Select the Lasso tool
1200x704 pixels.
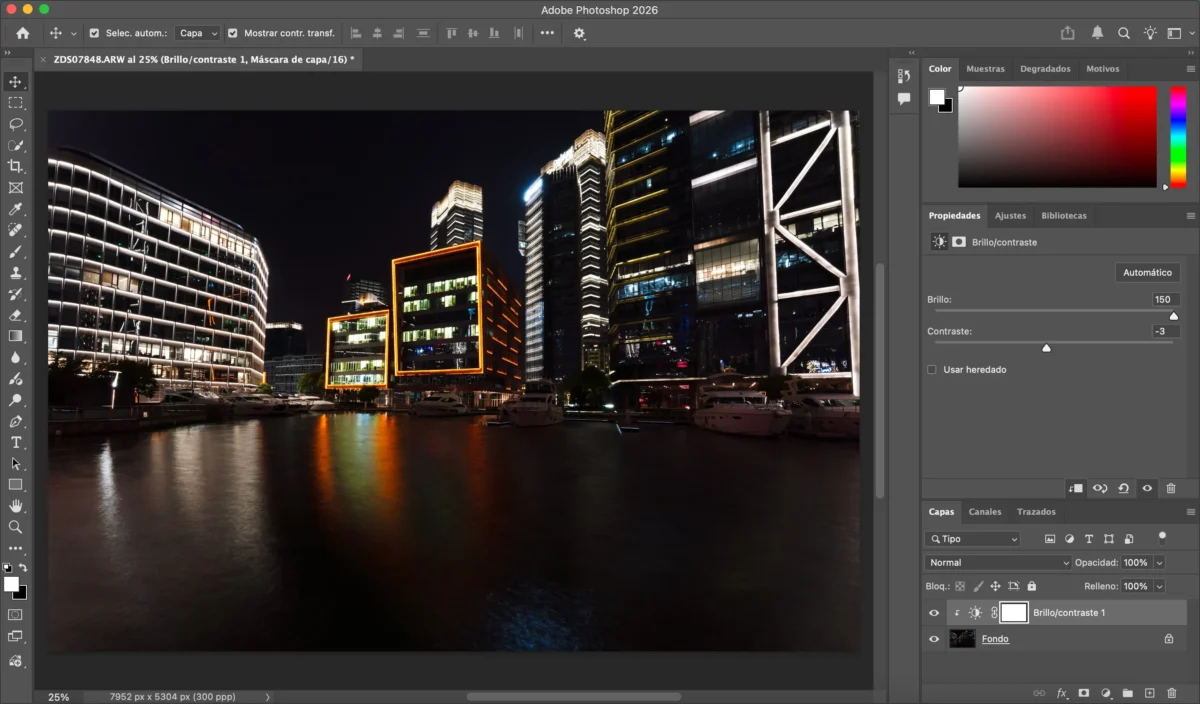pyautogui.click(x=15, y=124)
